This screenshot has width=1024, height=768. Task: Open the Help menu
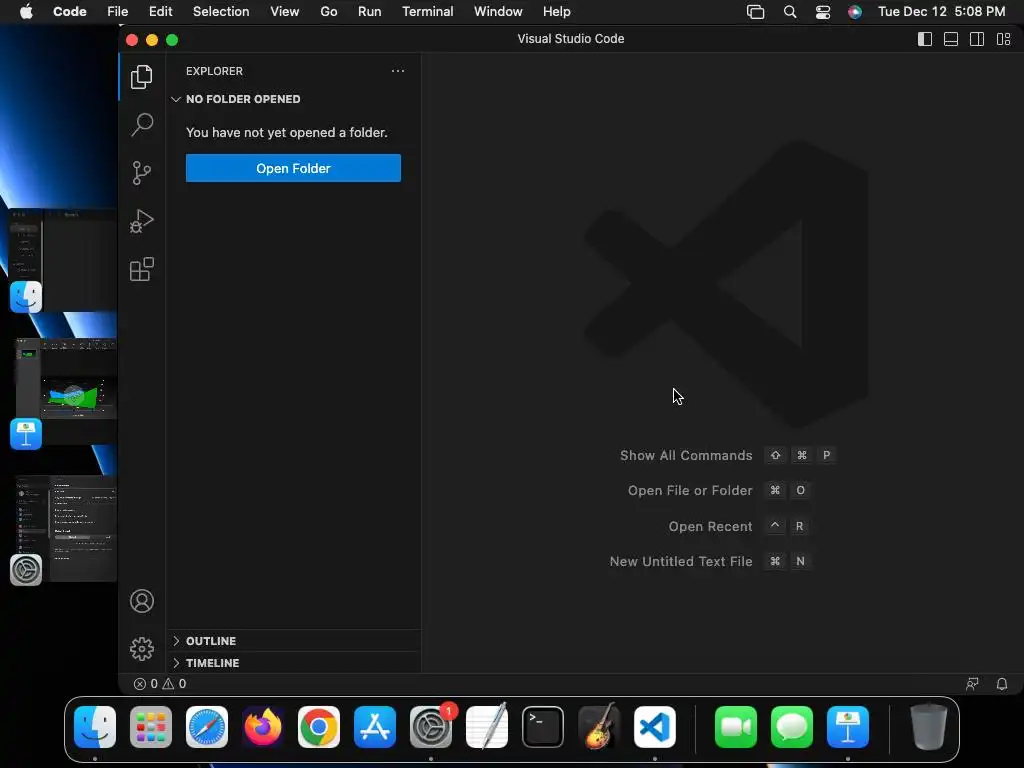click(556, 12)
